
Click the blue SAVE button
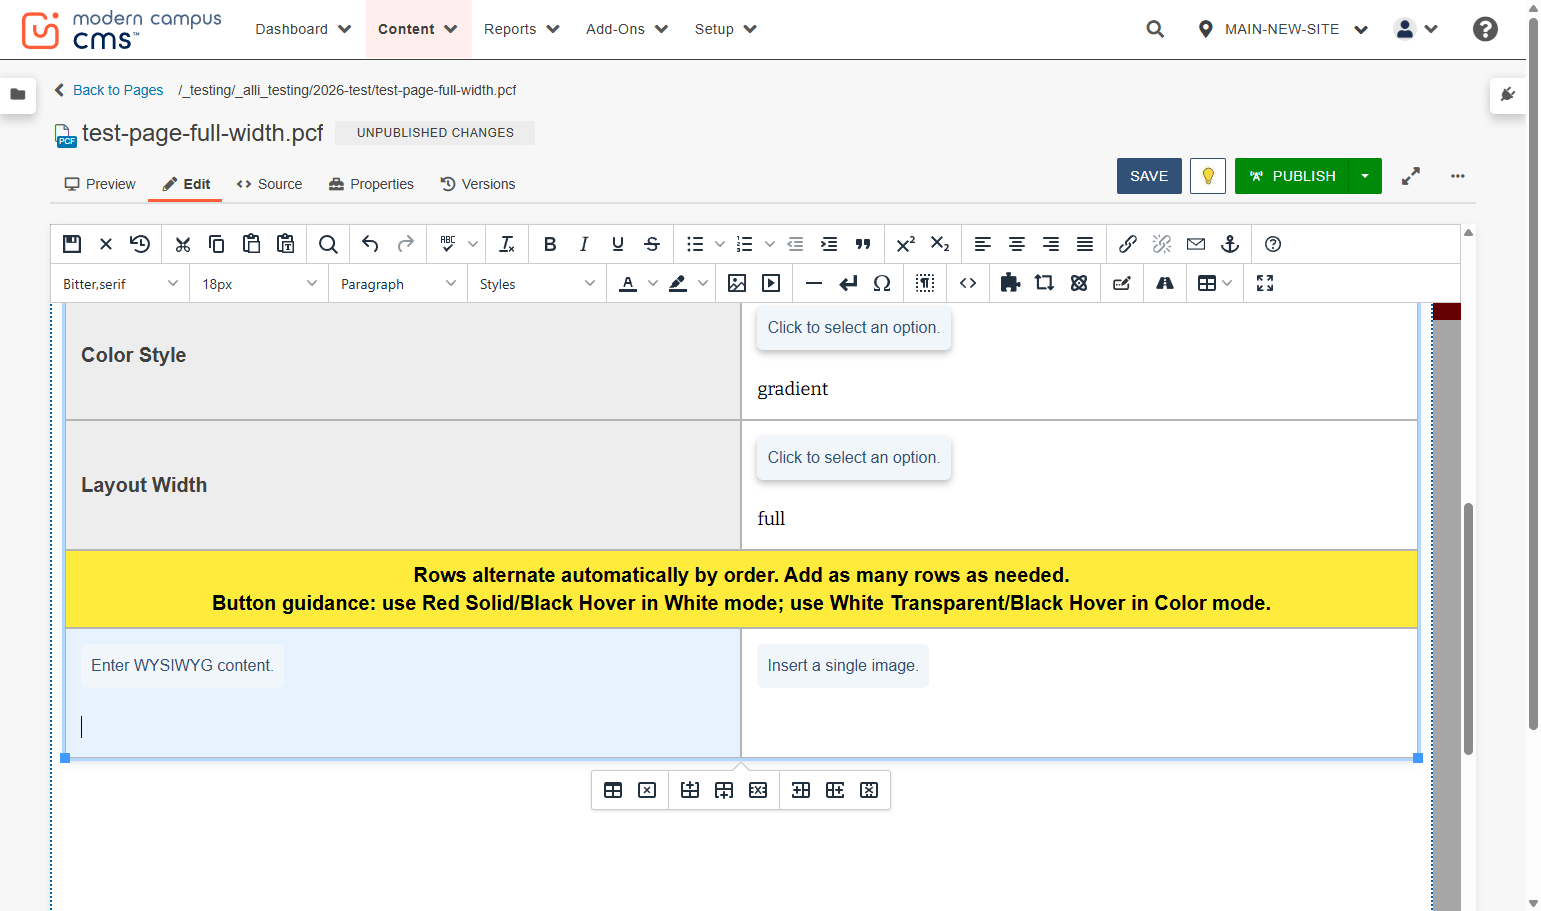coord(1149,176)
